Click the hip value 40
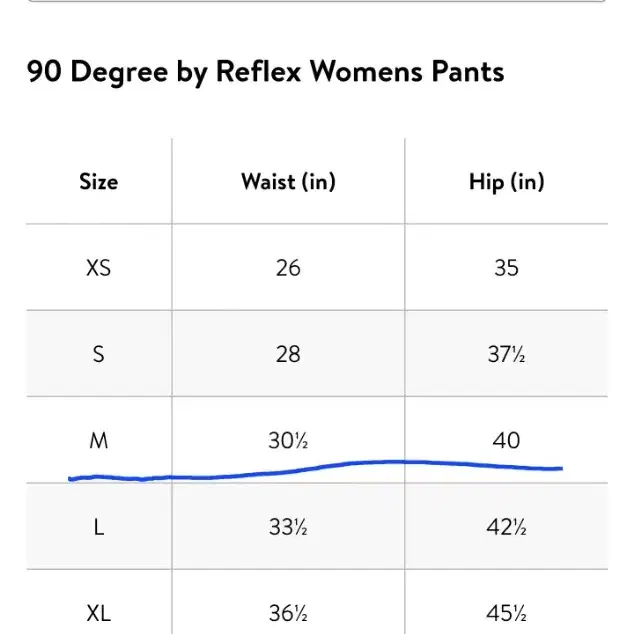 [506, 440]
